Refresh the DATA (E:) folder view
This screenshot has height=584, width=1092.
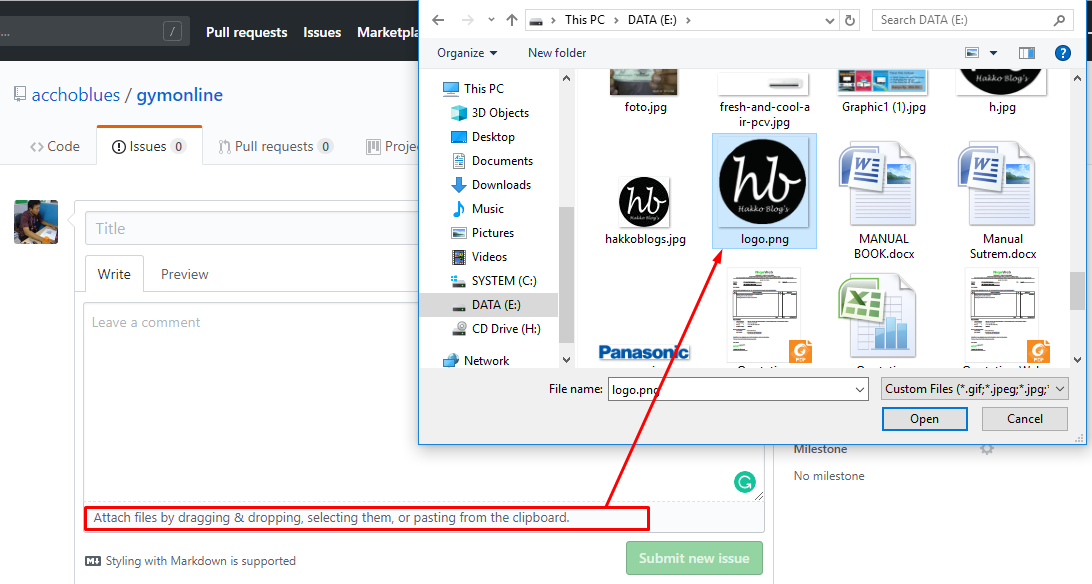tap(849, 19)
